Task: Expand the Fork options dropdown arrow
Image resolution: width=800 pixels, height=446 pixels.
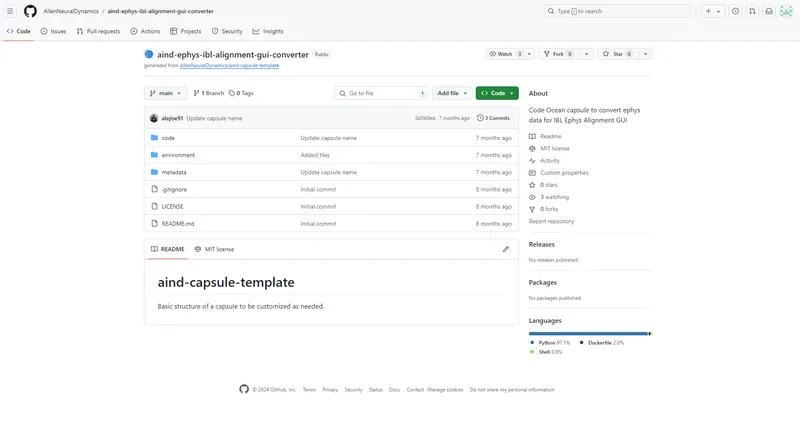Action: coord(586,54)
